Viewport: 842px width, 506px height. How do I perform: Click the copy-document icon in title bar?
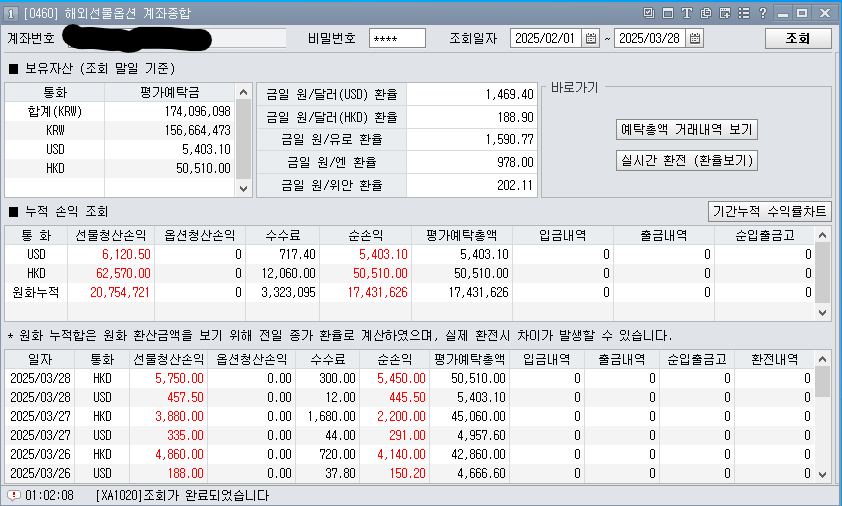(706, 13)
